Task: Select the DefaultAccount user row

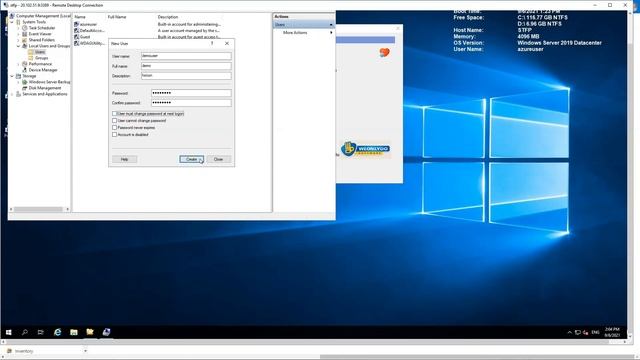Action: coord(92,31)
